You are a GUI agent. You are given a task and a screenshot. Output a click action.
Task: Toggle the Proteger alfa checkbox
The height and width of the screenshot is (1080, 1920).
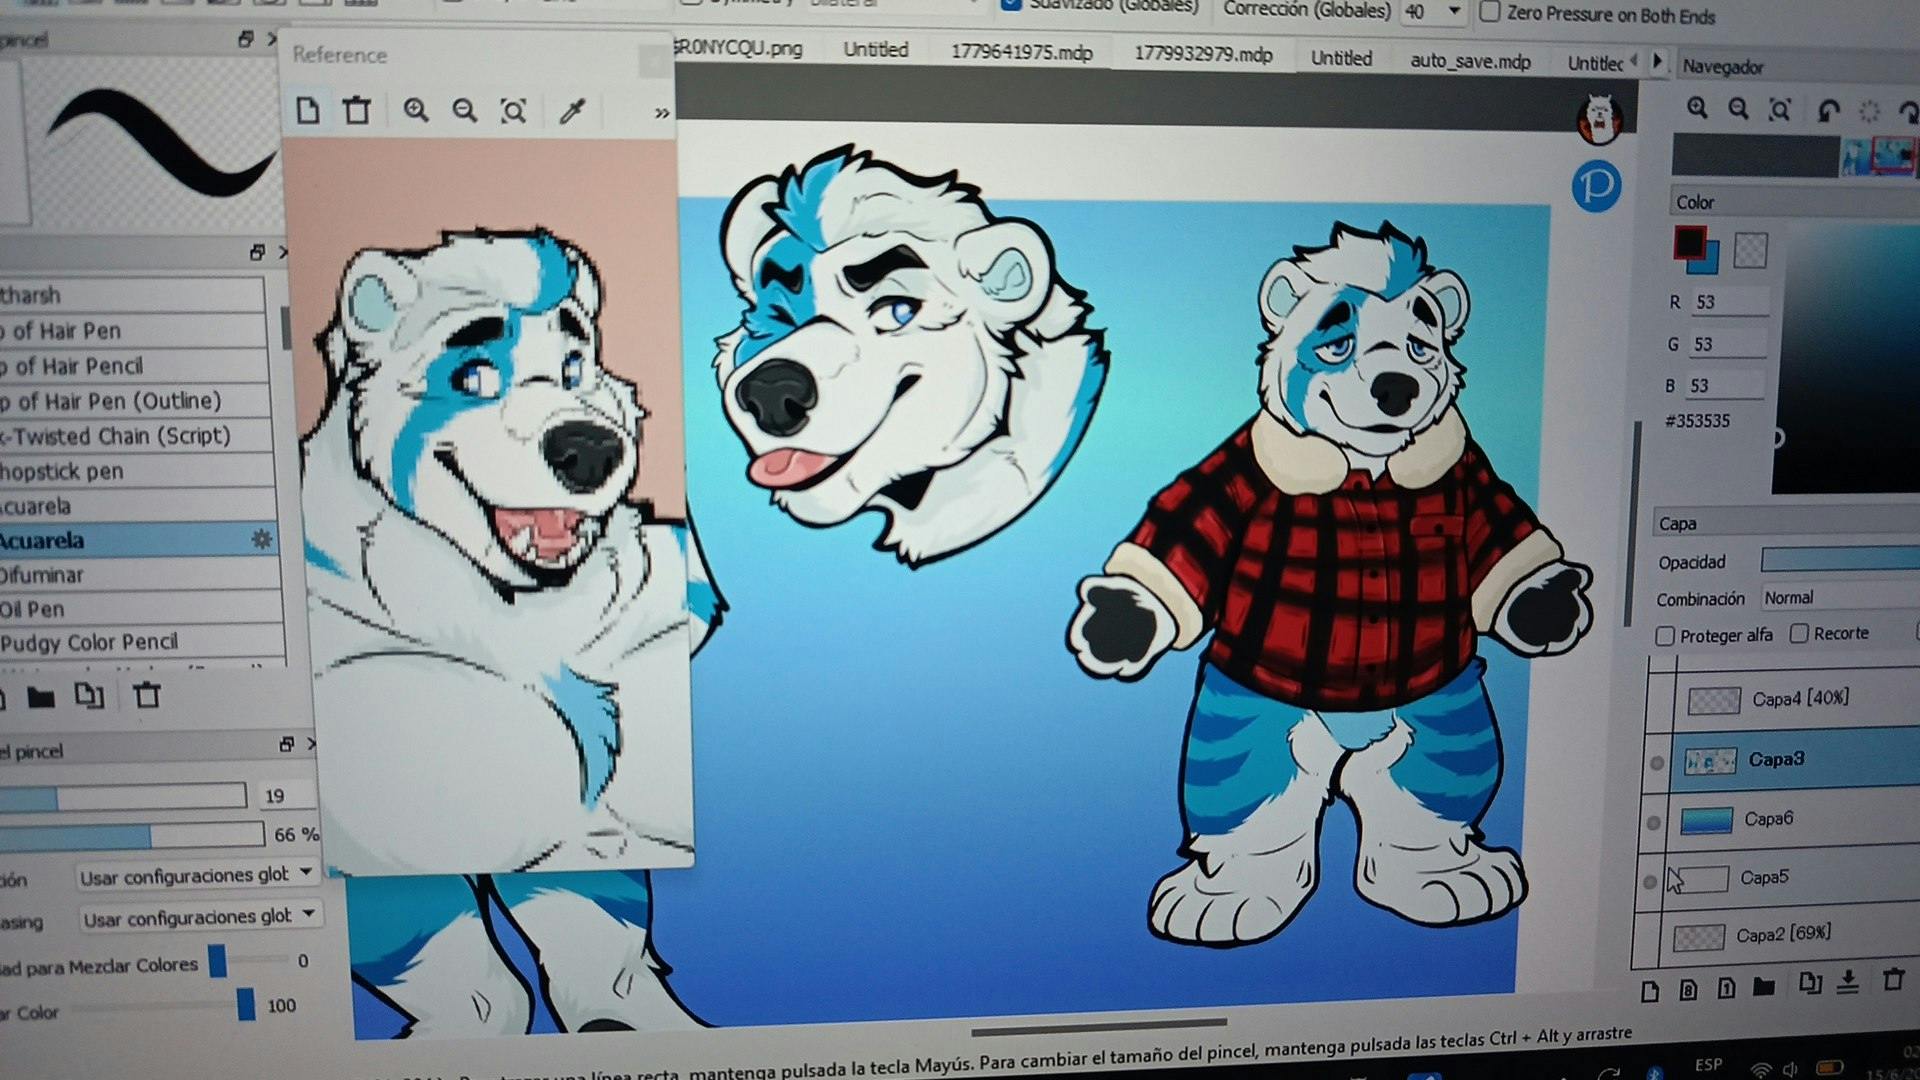tap(1665, 636)
